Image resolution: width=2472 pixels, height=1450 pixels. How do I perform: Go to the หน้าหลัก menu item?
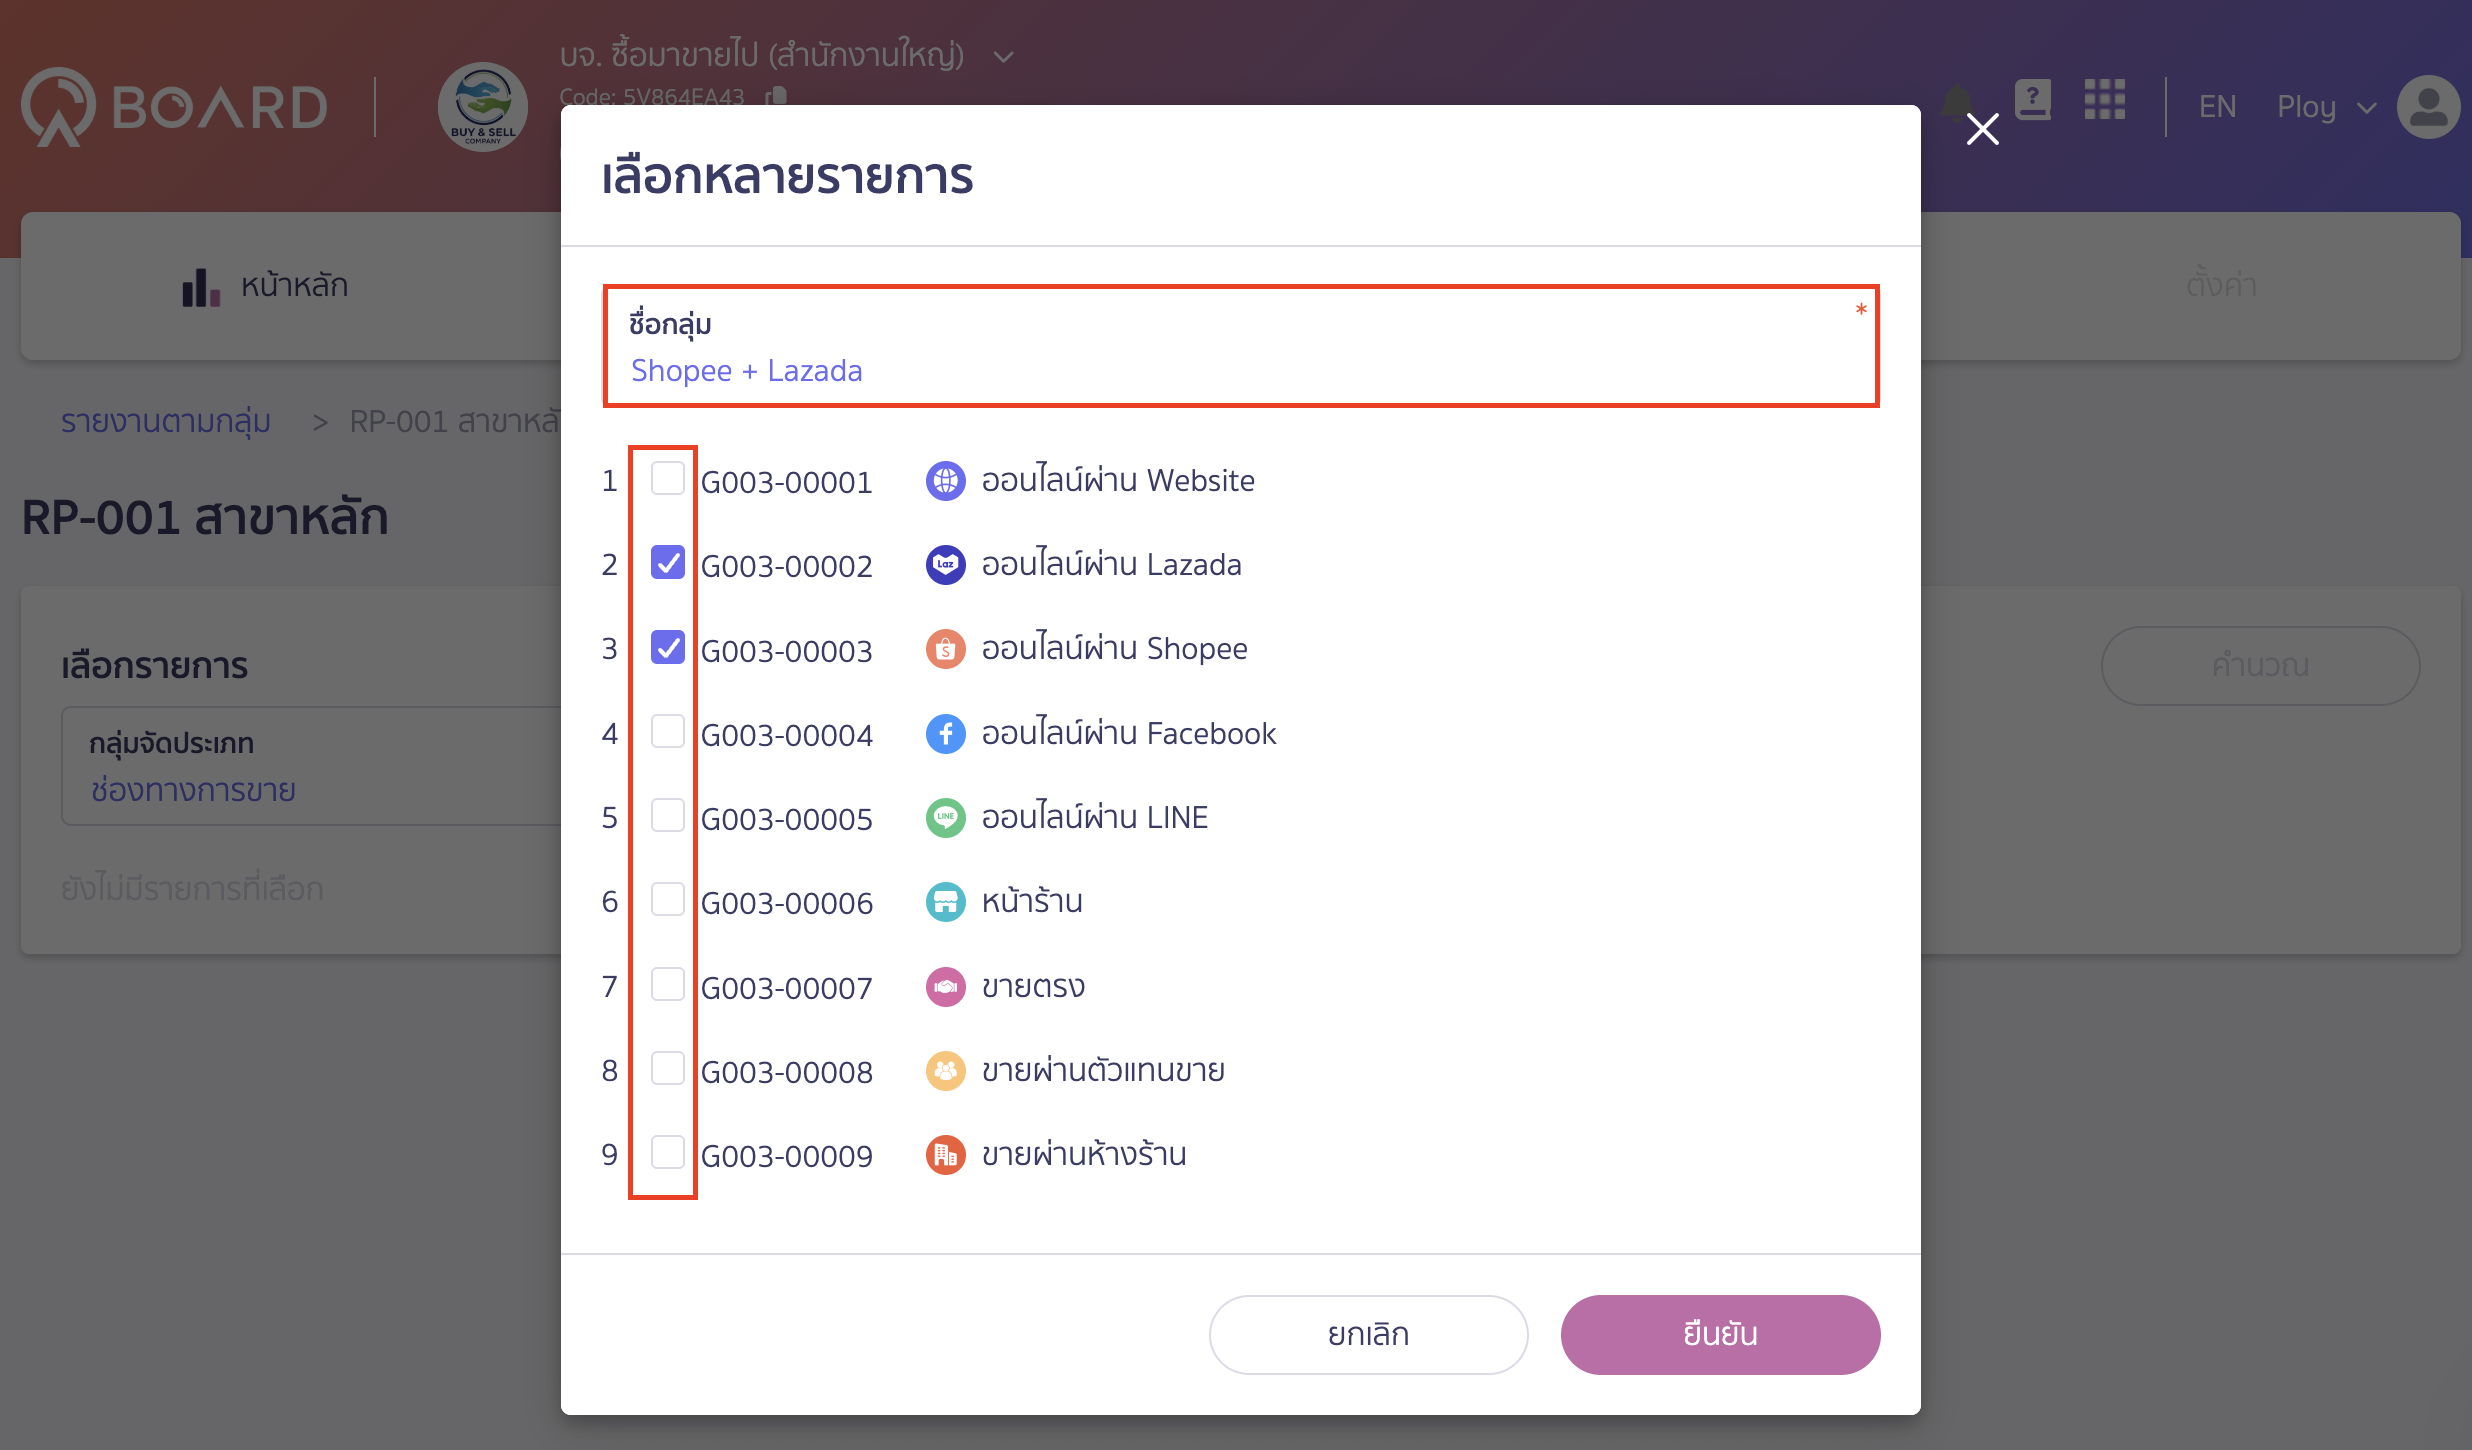pos(292,285)
